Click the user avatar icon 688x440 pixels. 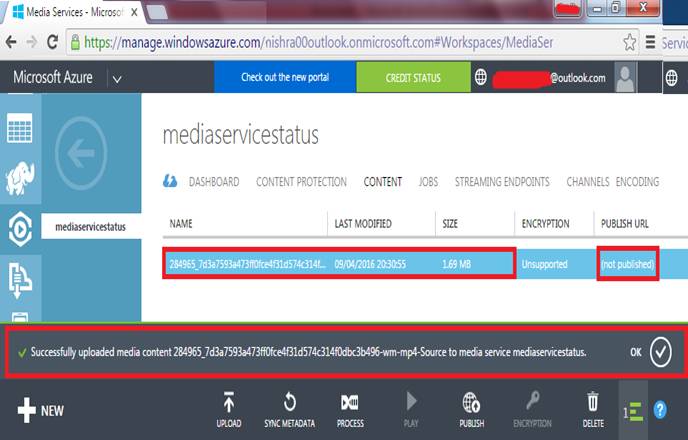(625, 77)
